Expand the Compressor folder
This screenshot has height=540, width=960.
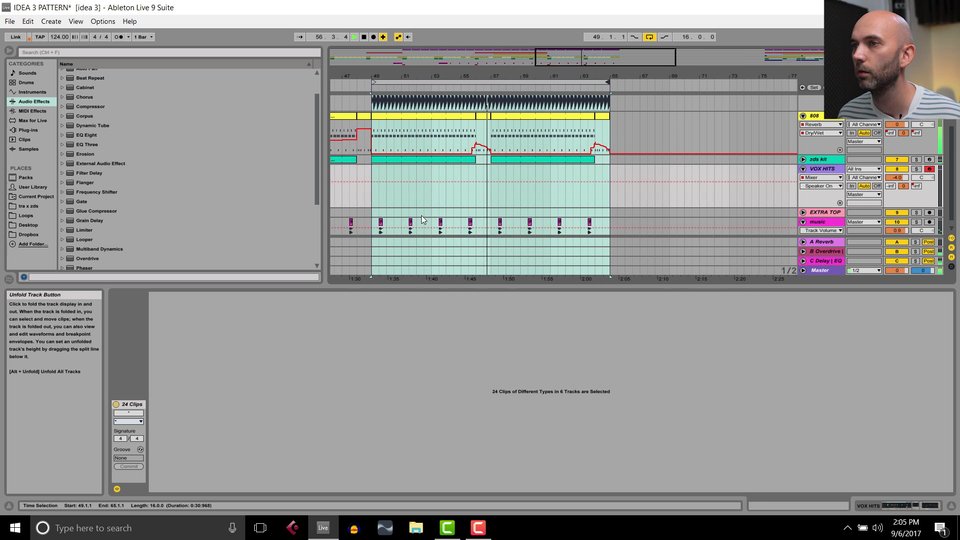coord(62,107)
